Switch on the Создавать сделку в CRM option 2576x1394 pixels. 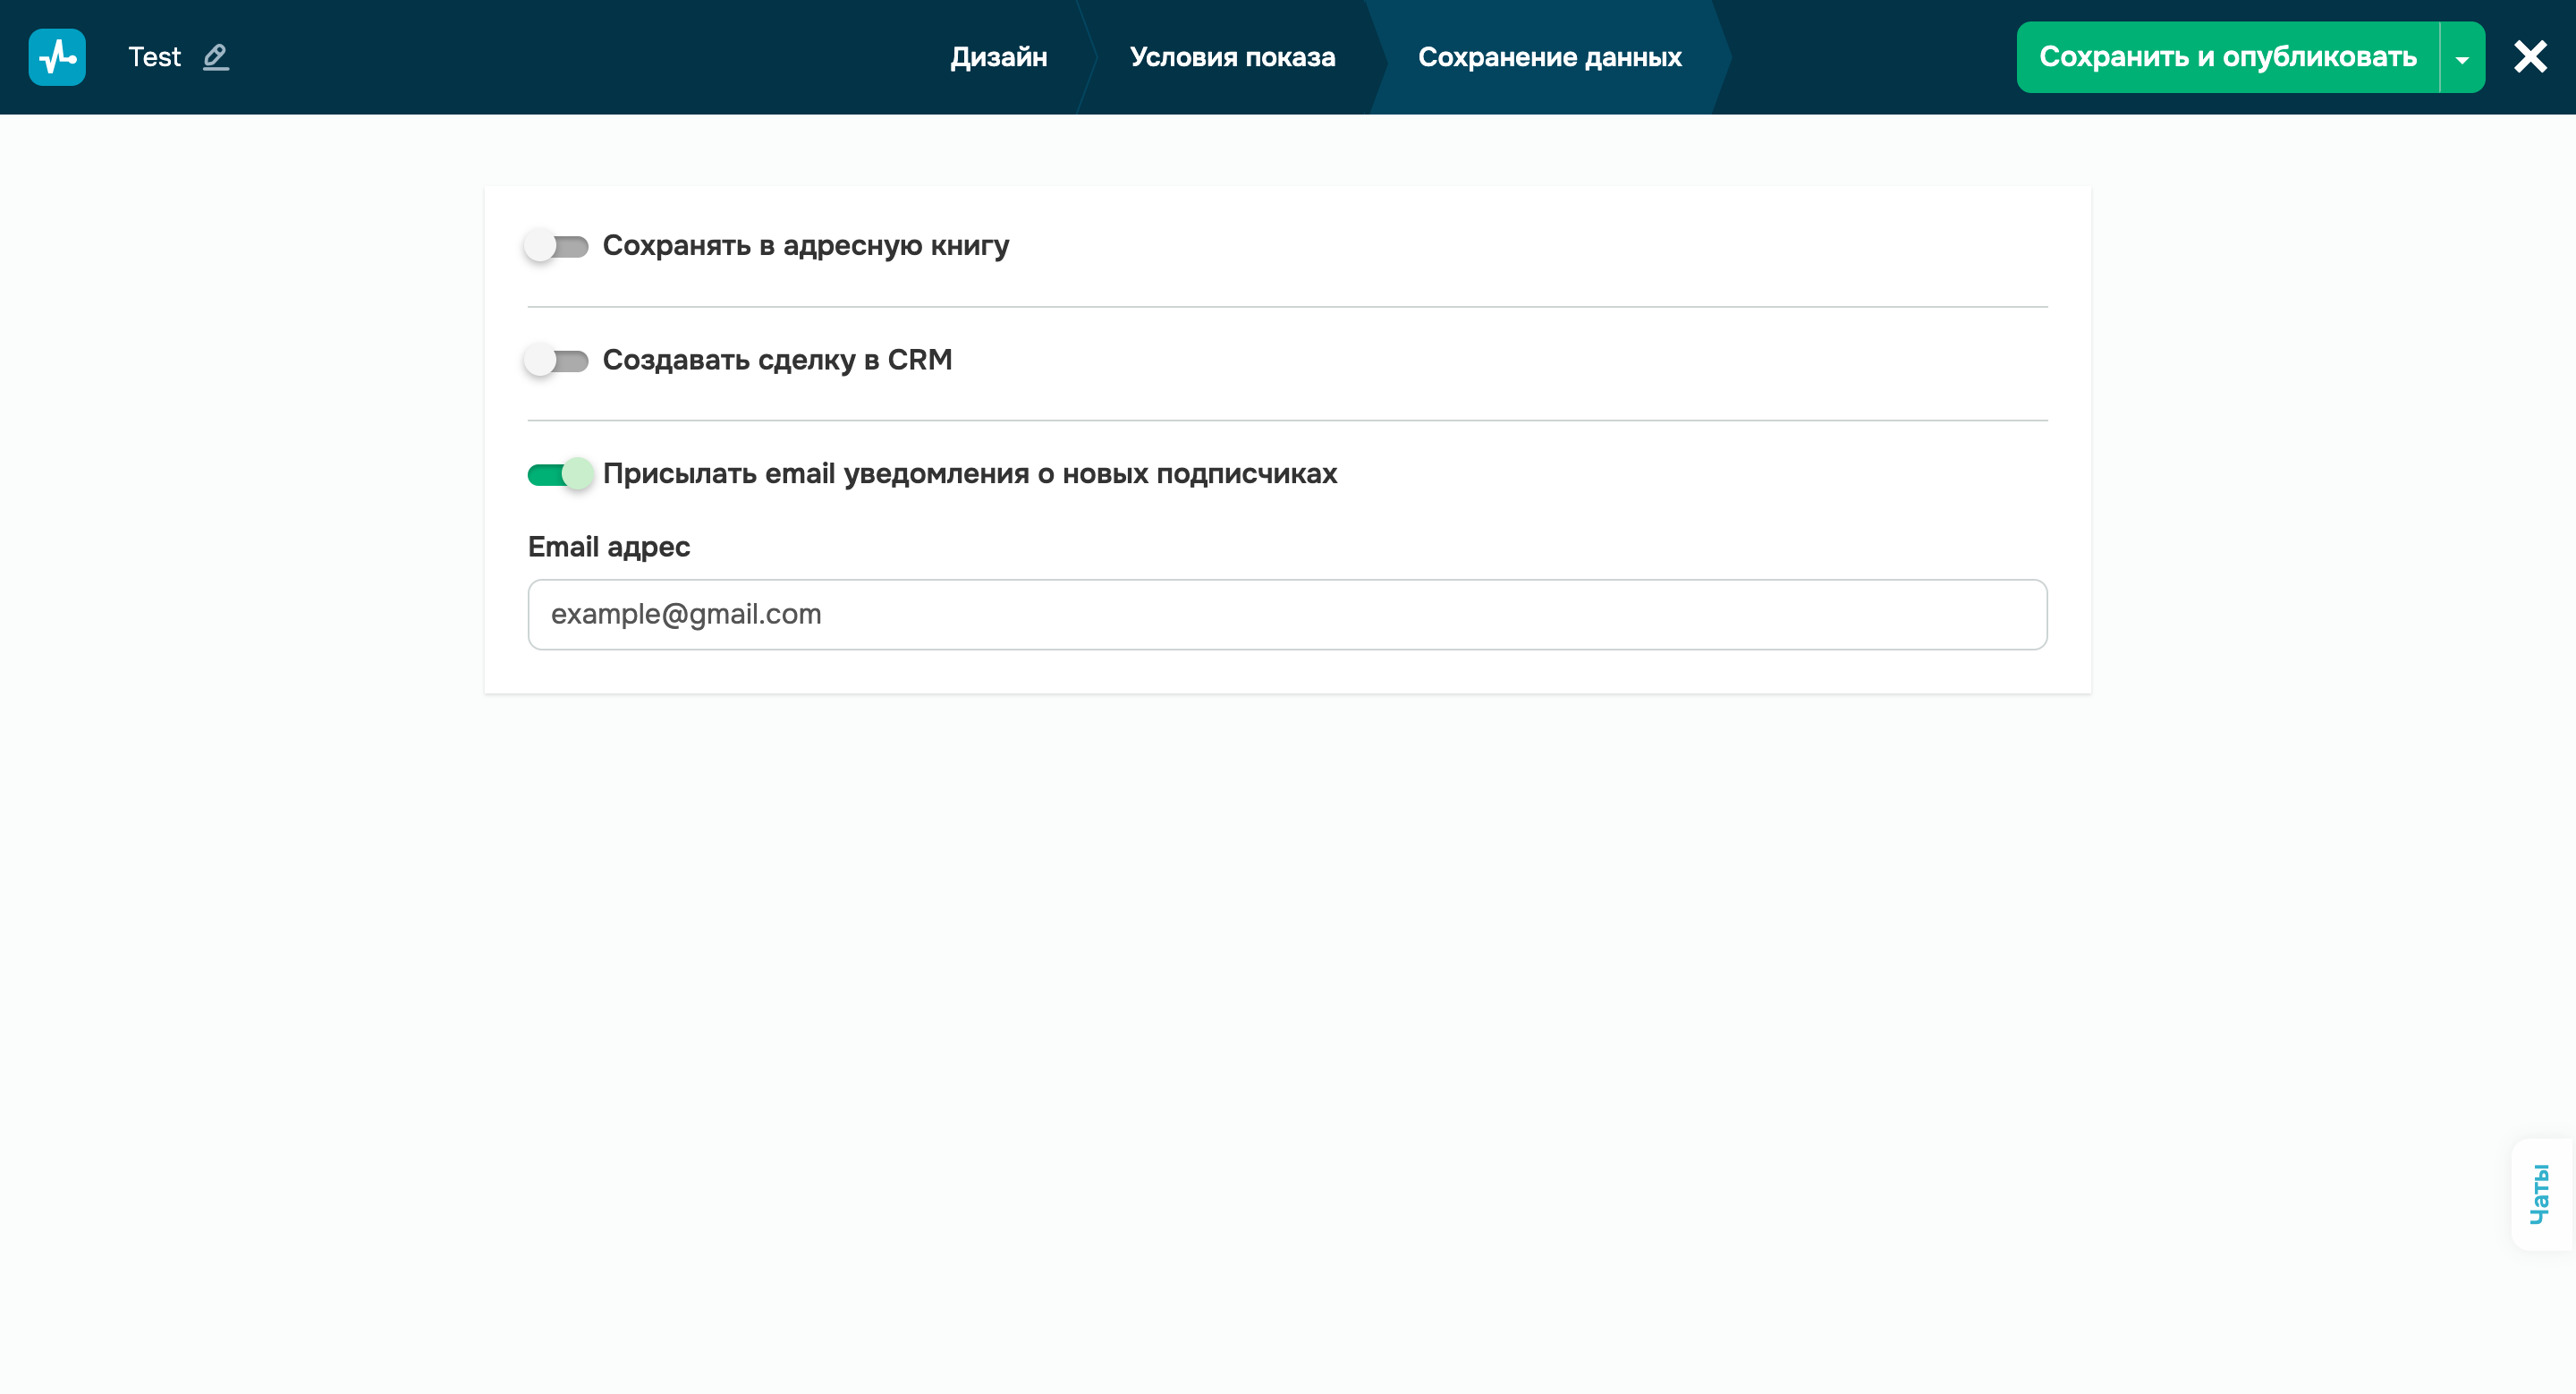coord(558,361)
